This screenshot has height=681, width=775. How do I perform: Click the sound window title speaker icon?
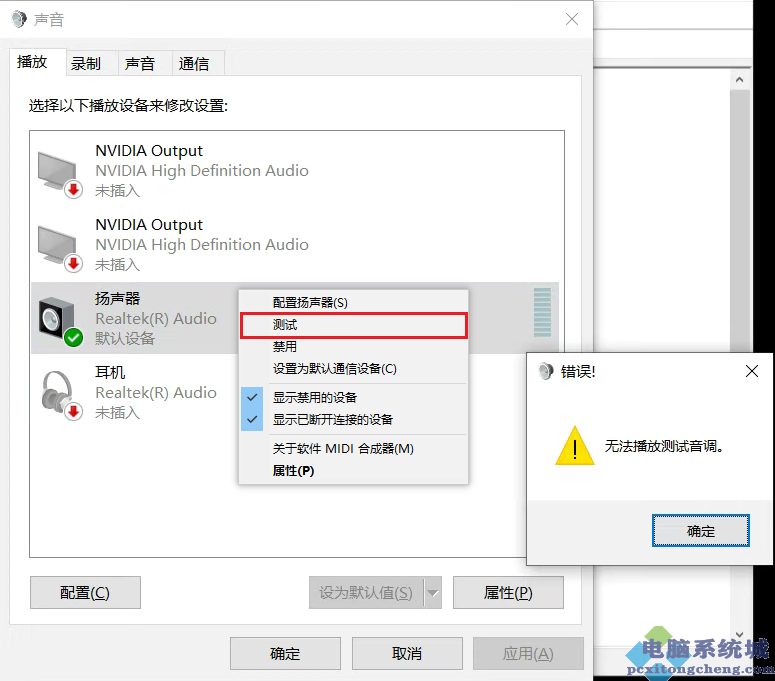tap(19, 19)
